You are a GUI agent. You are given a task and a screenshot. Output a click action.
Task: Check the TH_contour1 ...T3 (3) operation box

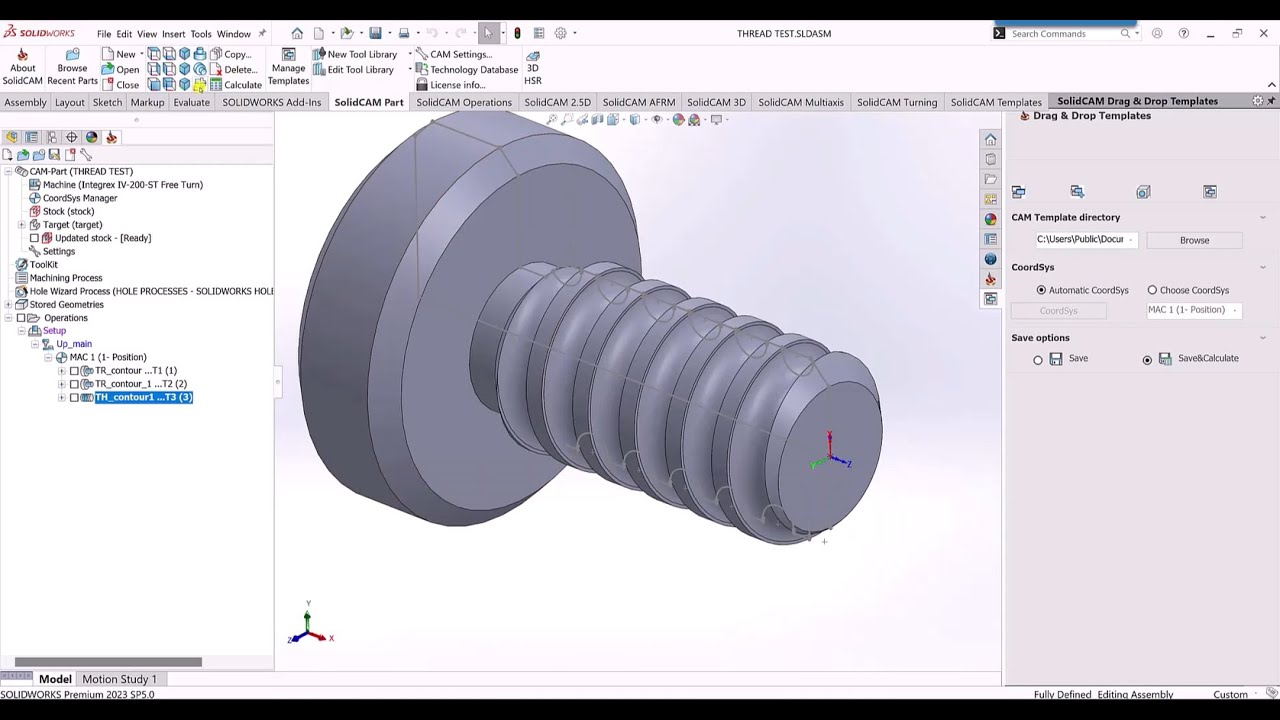[74, 397]
